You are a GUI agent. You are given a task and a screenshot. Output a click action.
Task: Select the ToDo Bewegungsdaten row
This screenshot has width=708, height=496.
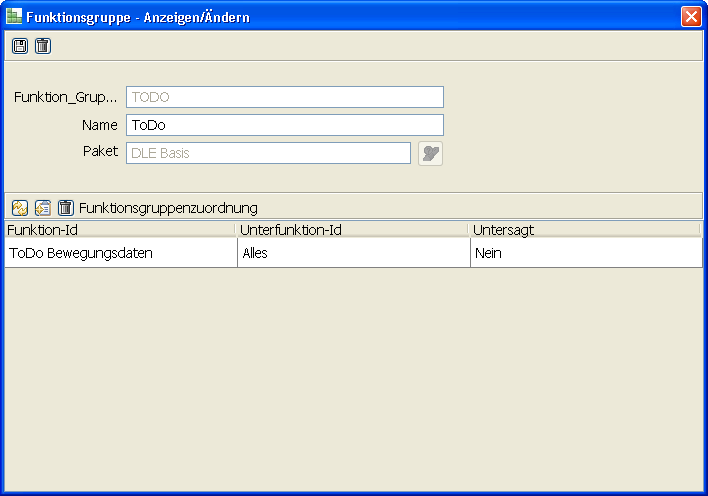click(x=118, y=253)
